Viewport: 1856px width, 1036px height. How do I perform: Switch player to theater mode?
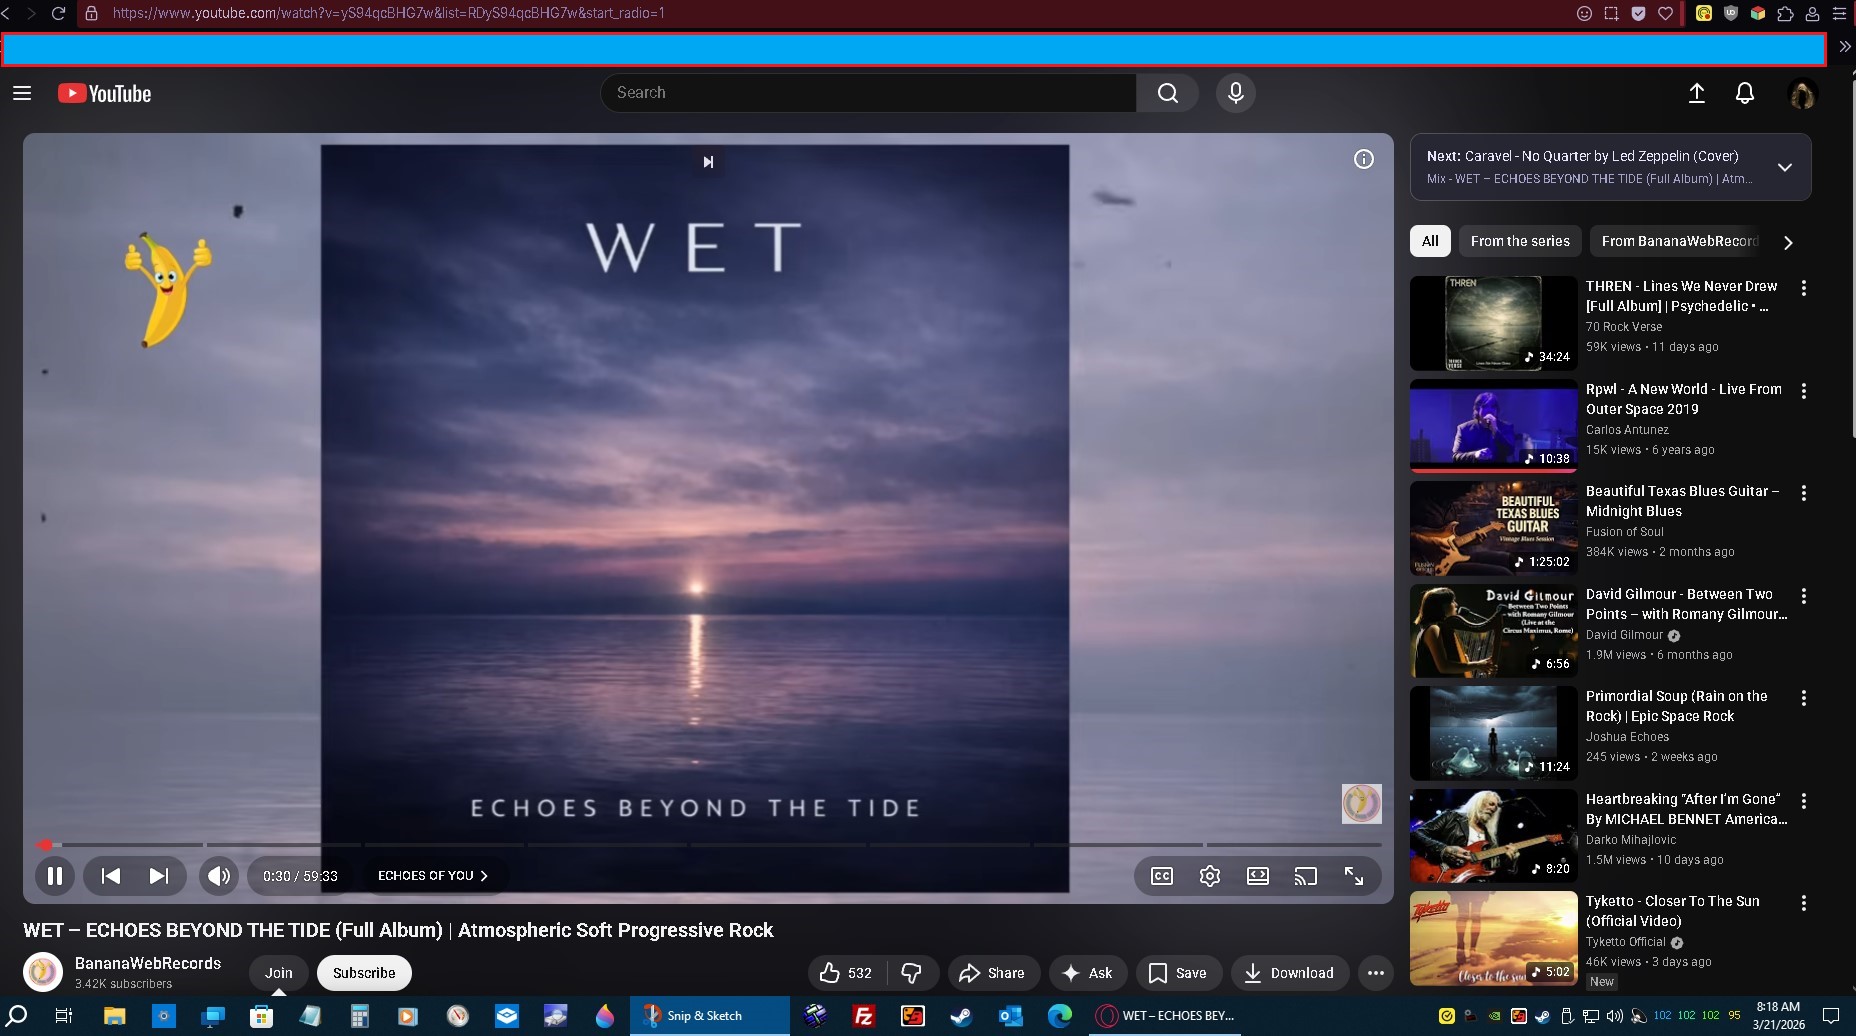point(1258,876)
